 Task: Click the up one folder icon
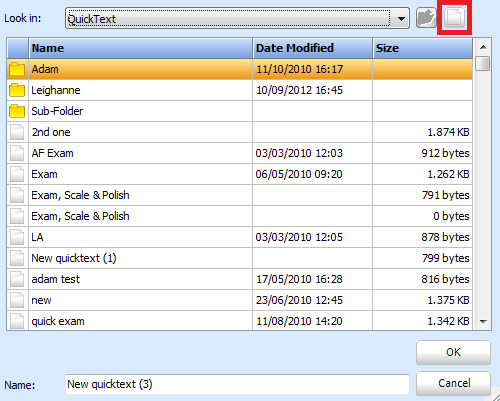pyautogui.click(x=426, y=18)
